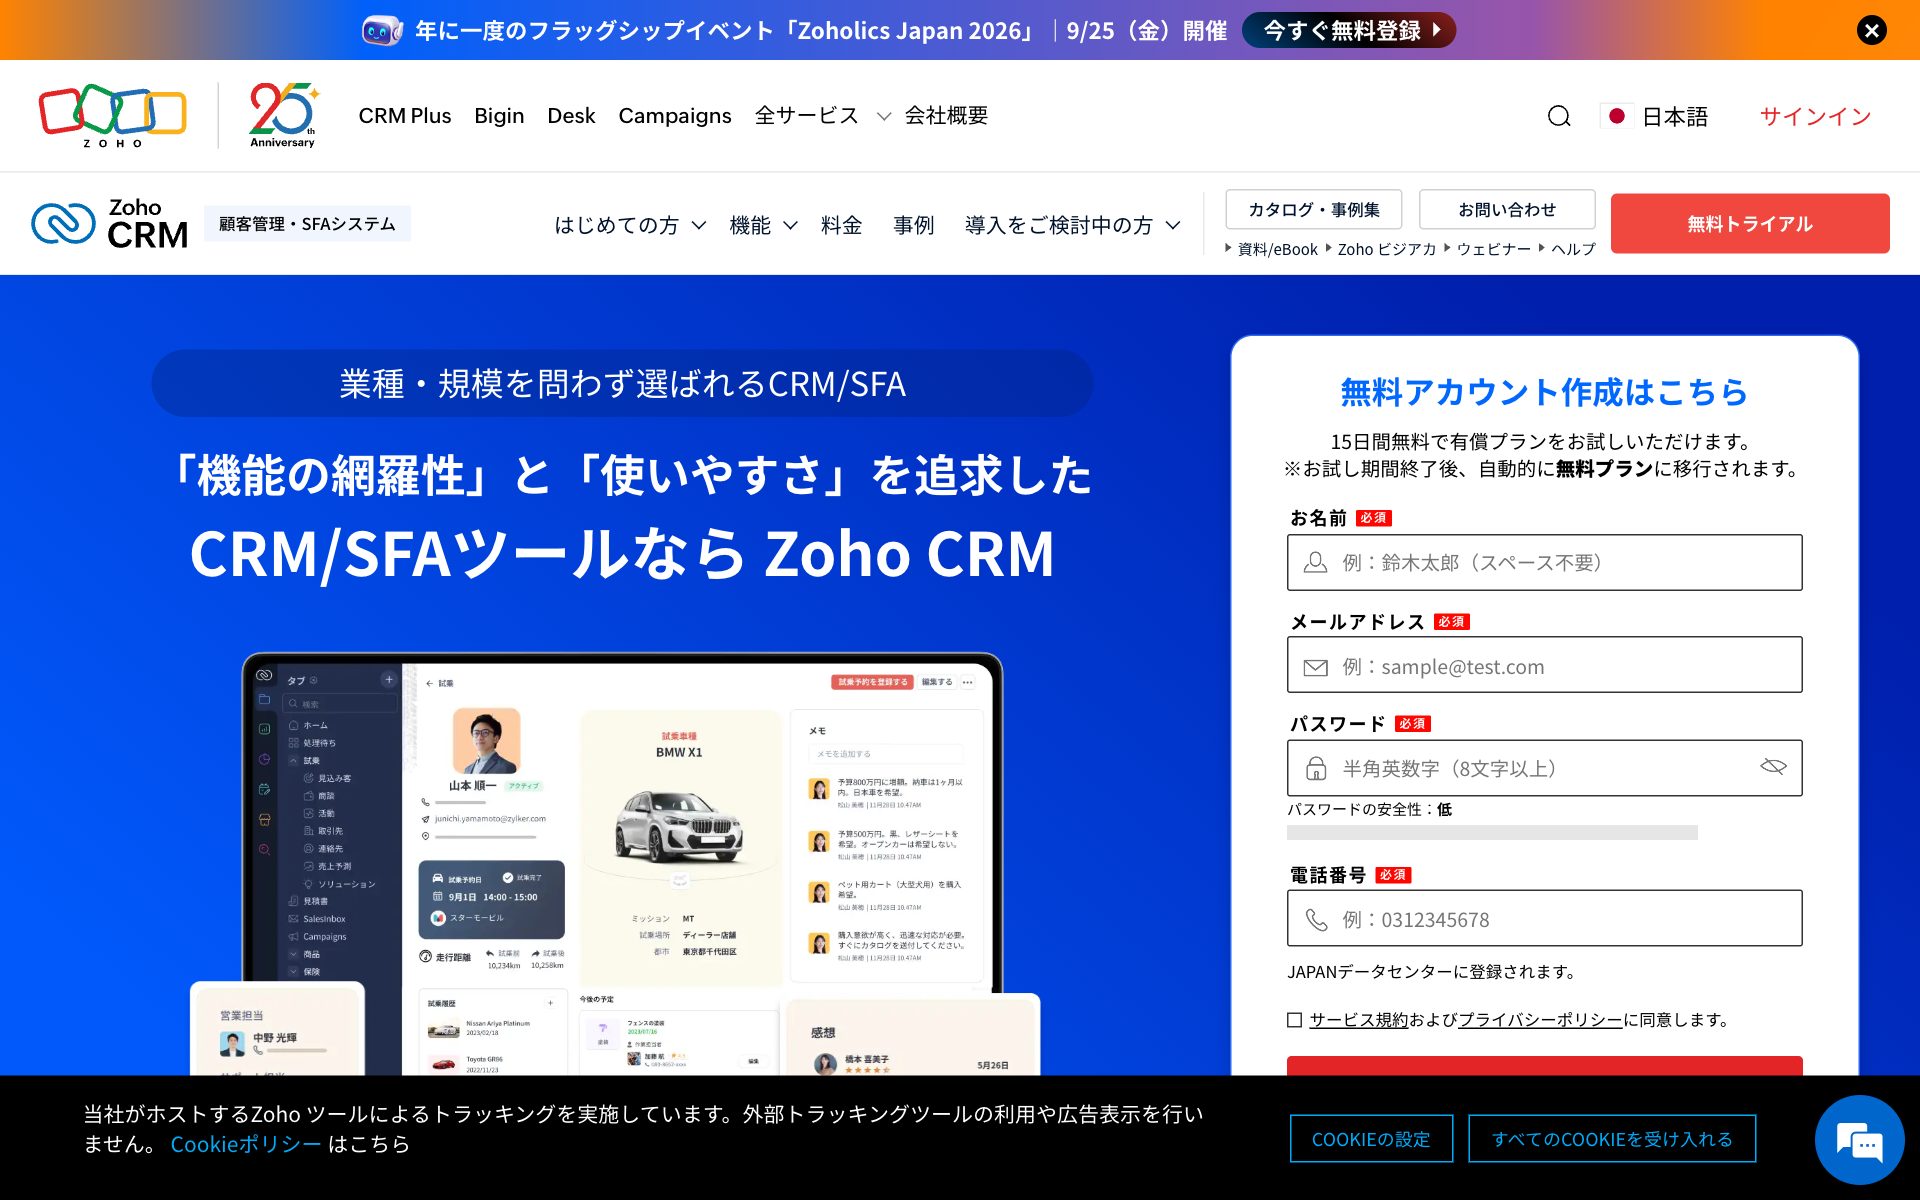Click 今すぐ無料登録 banner button
This screenshot has width=1920, height=1200.
click(x=1348, y=30)
